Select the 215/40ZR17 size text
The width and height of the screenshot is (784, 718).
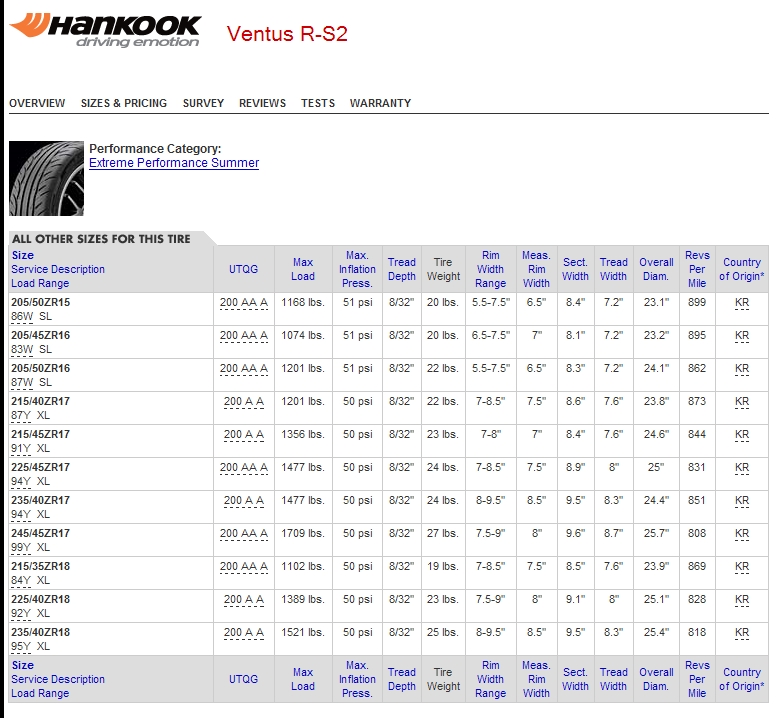click(x=40, y=401)
